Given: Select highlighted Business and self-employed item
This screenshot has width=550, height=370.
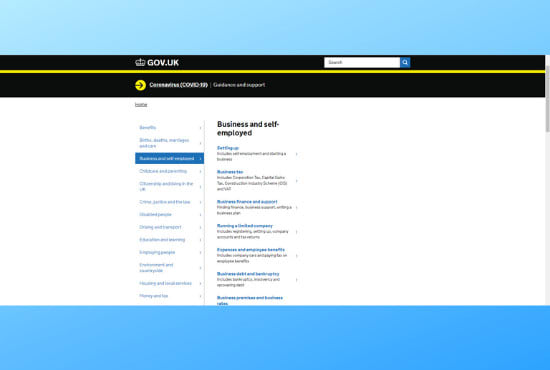Looking at the screenshot, I should pyautogui.click(x=169, y=159).
